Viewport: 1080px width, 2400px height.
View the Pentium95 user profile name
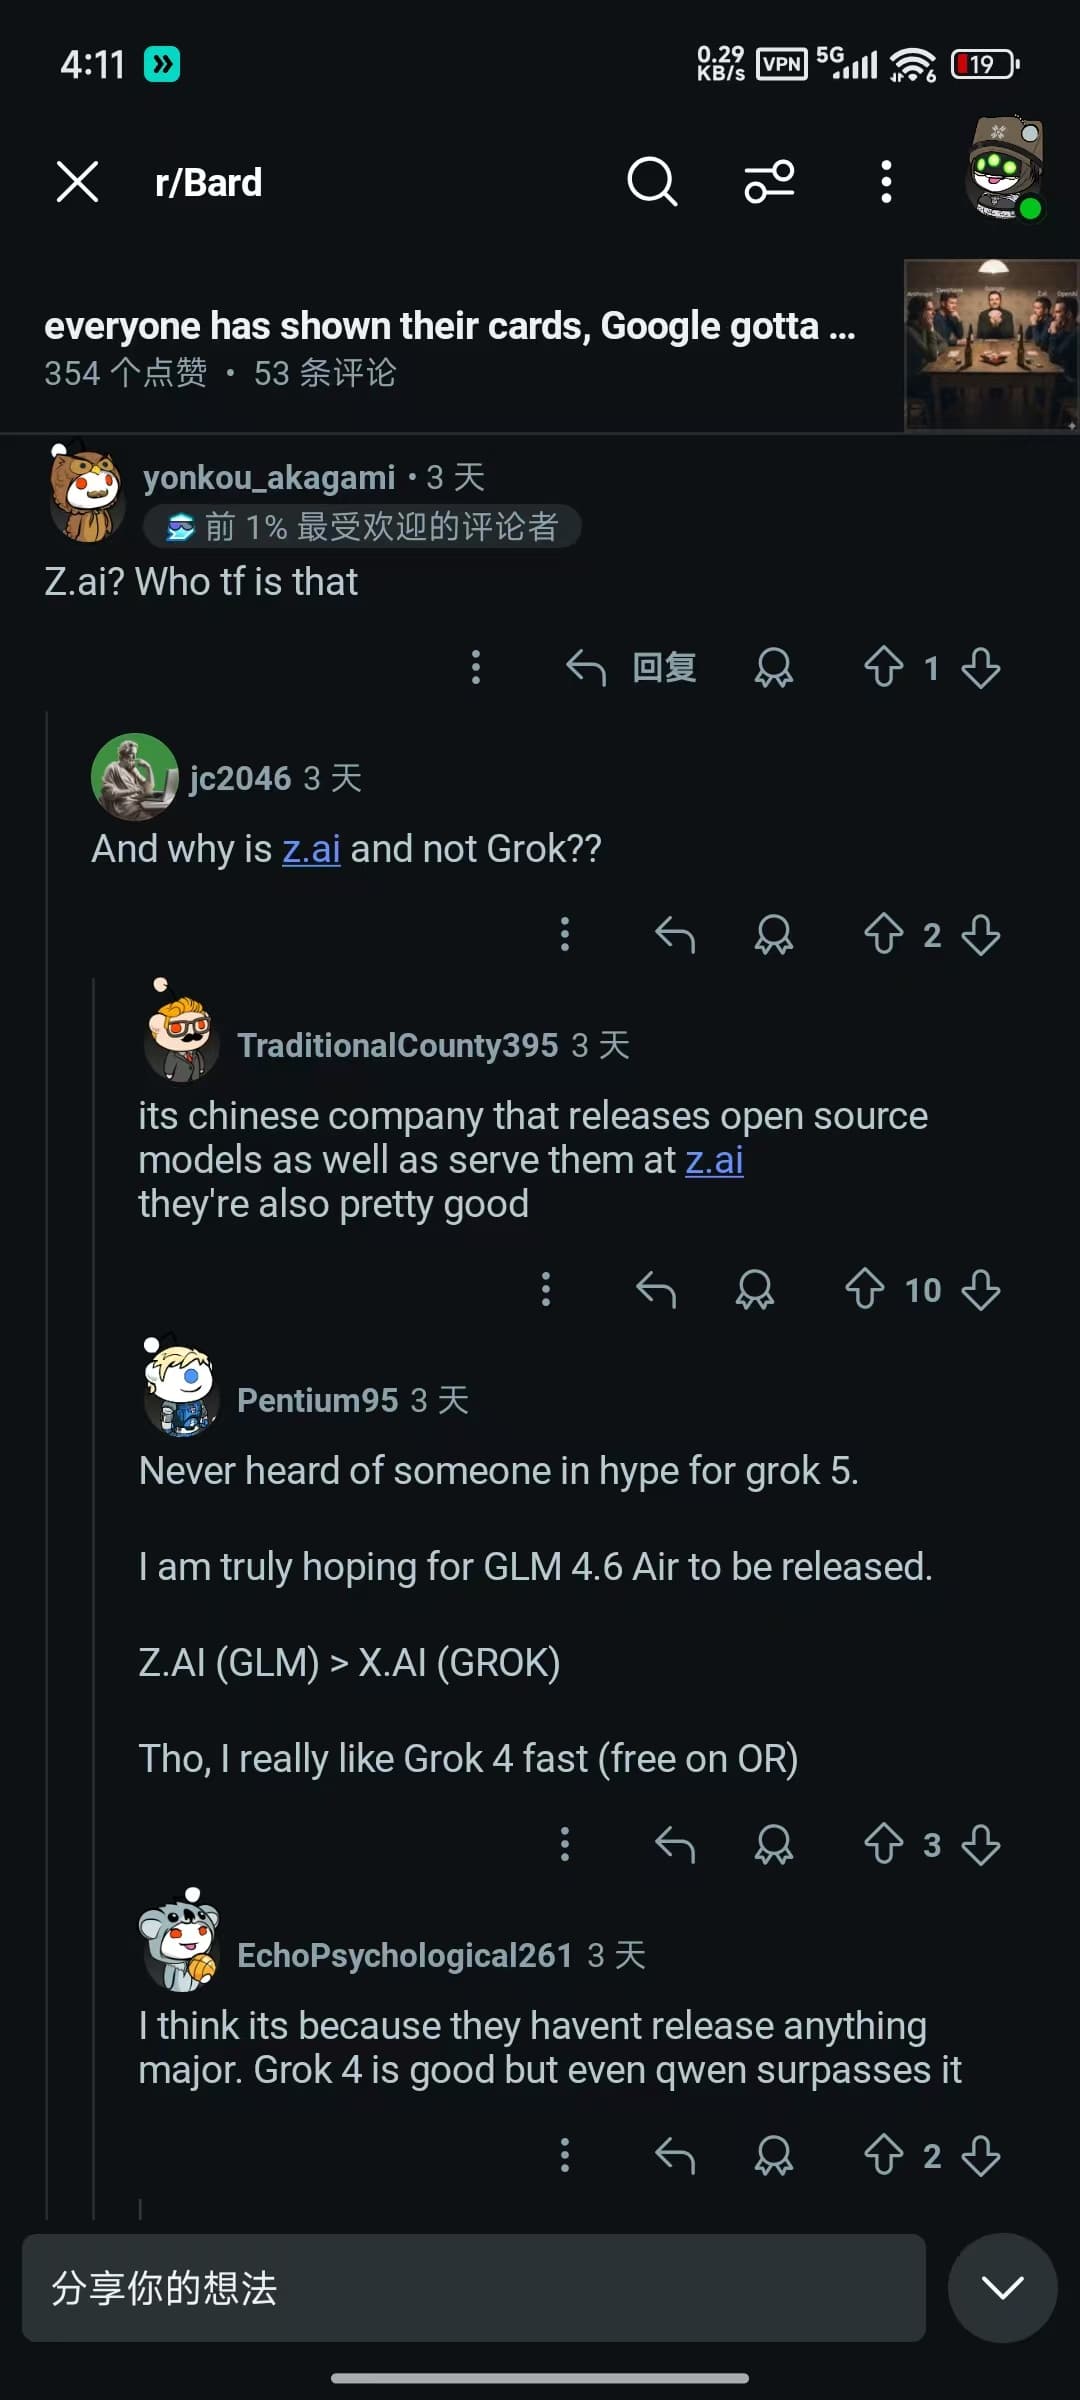pos(317,1400)
